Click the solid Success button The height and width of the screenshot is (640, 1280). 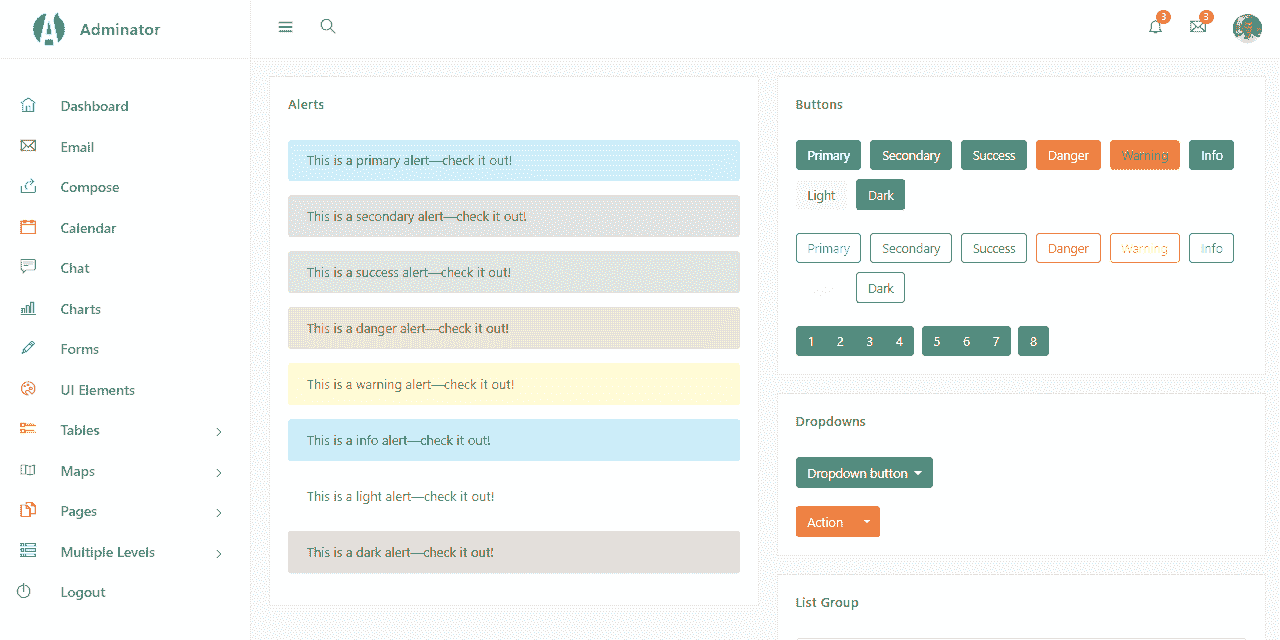[994, 155]
